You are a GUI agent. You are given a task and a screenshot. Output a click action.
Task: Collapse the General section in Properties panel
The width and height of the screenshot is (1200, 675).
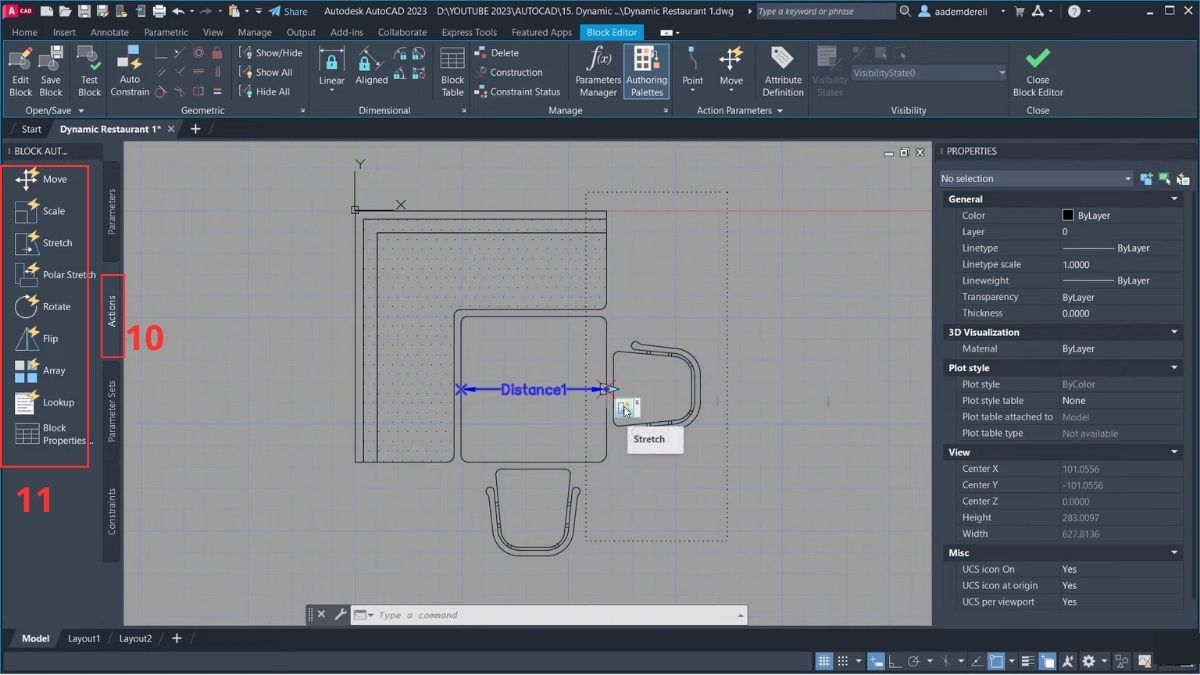click(x=1174, y=198)
